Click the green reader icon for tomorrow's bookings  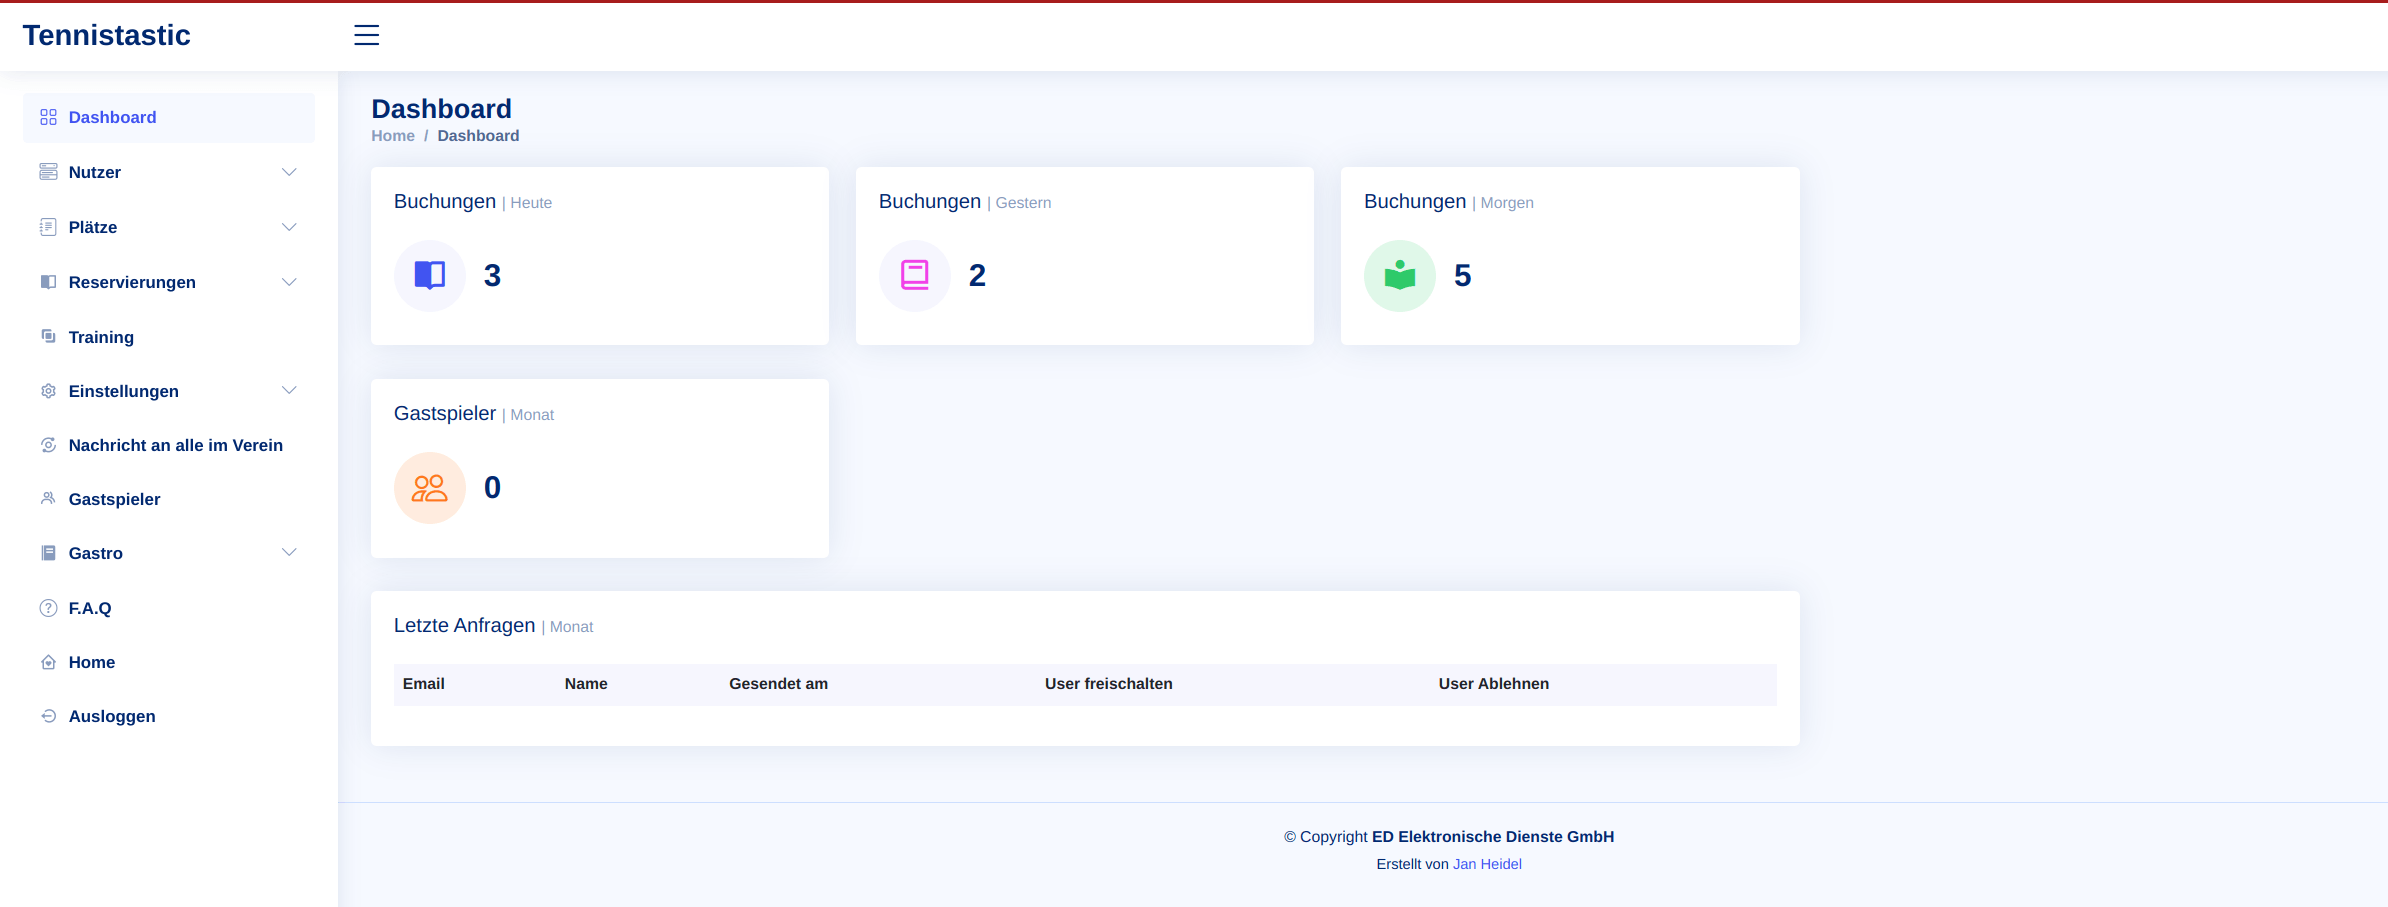1399,275
